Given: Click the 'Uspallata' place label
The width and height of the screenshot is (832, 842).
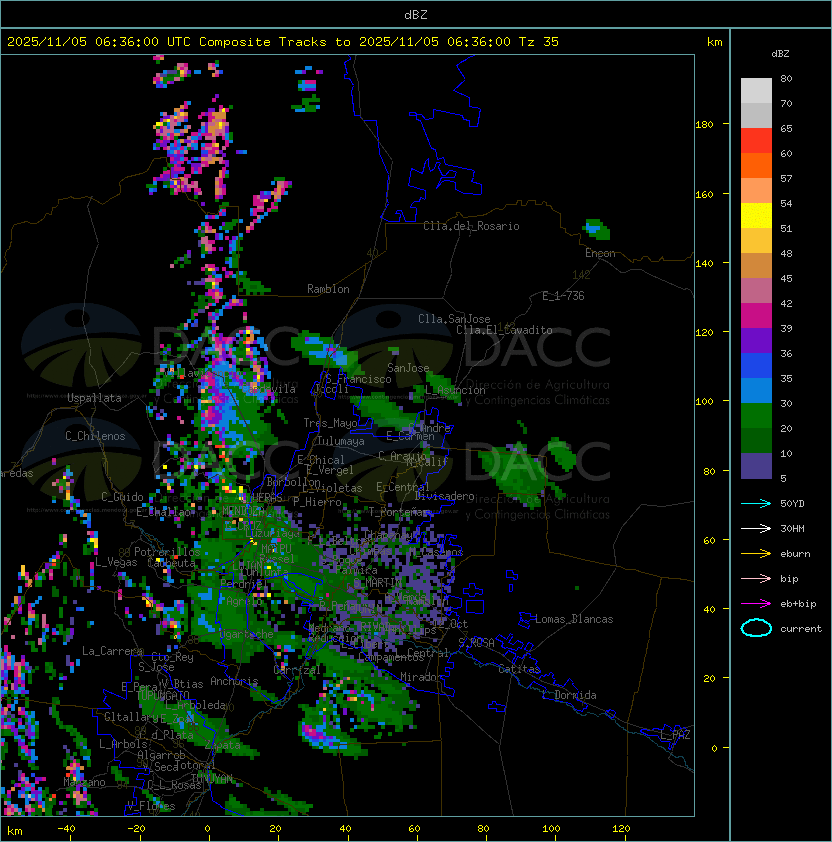Looking at the screenshot, I should click(x=94, y=398).
